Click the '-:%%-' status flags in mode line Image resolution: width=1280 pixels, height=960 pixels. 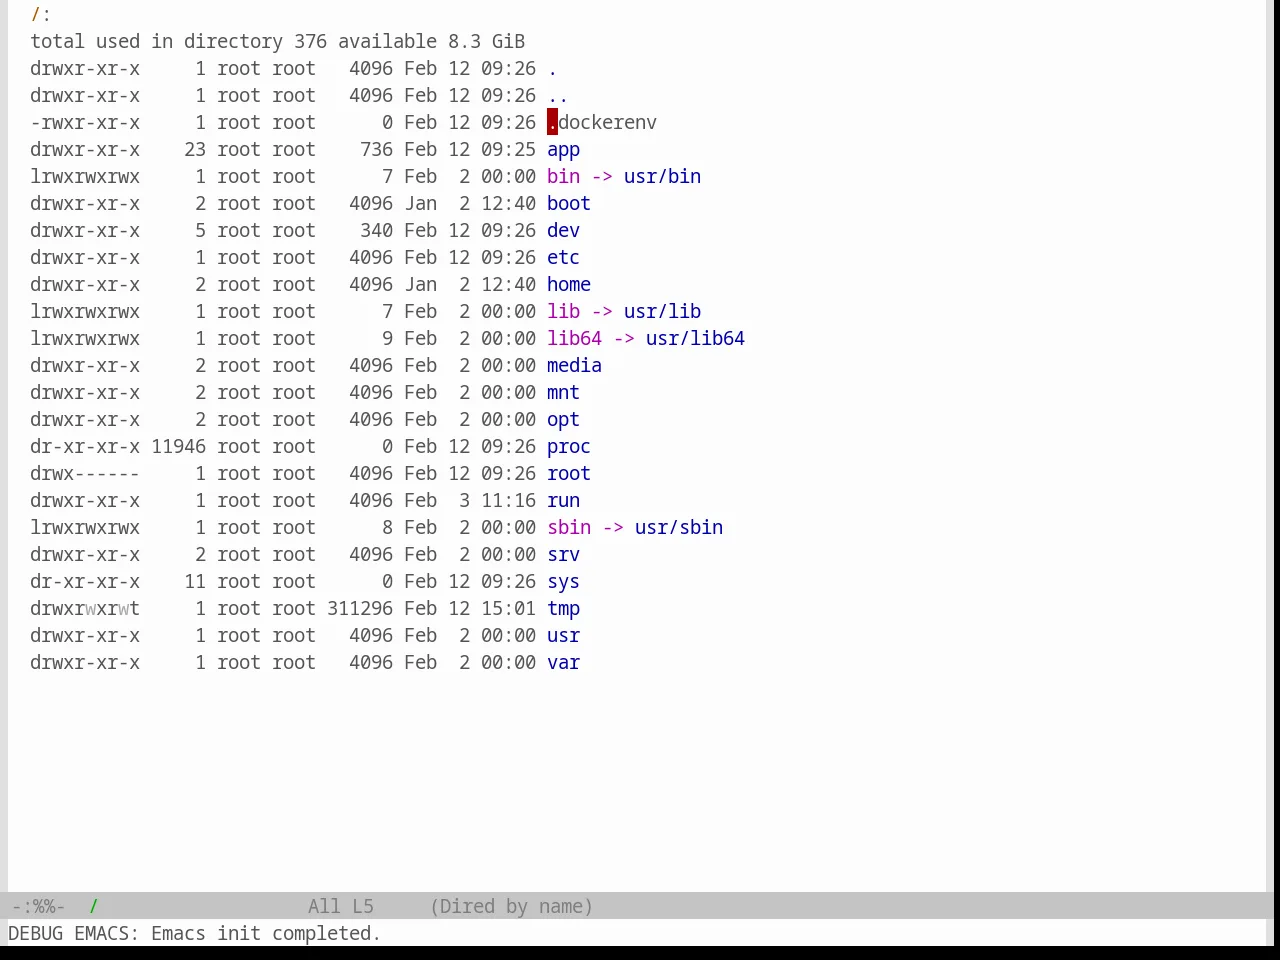pyautogui.click(x=38, y=907)
